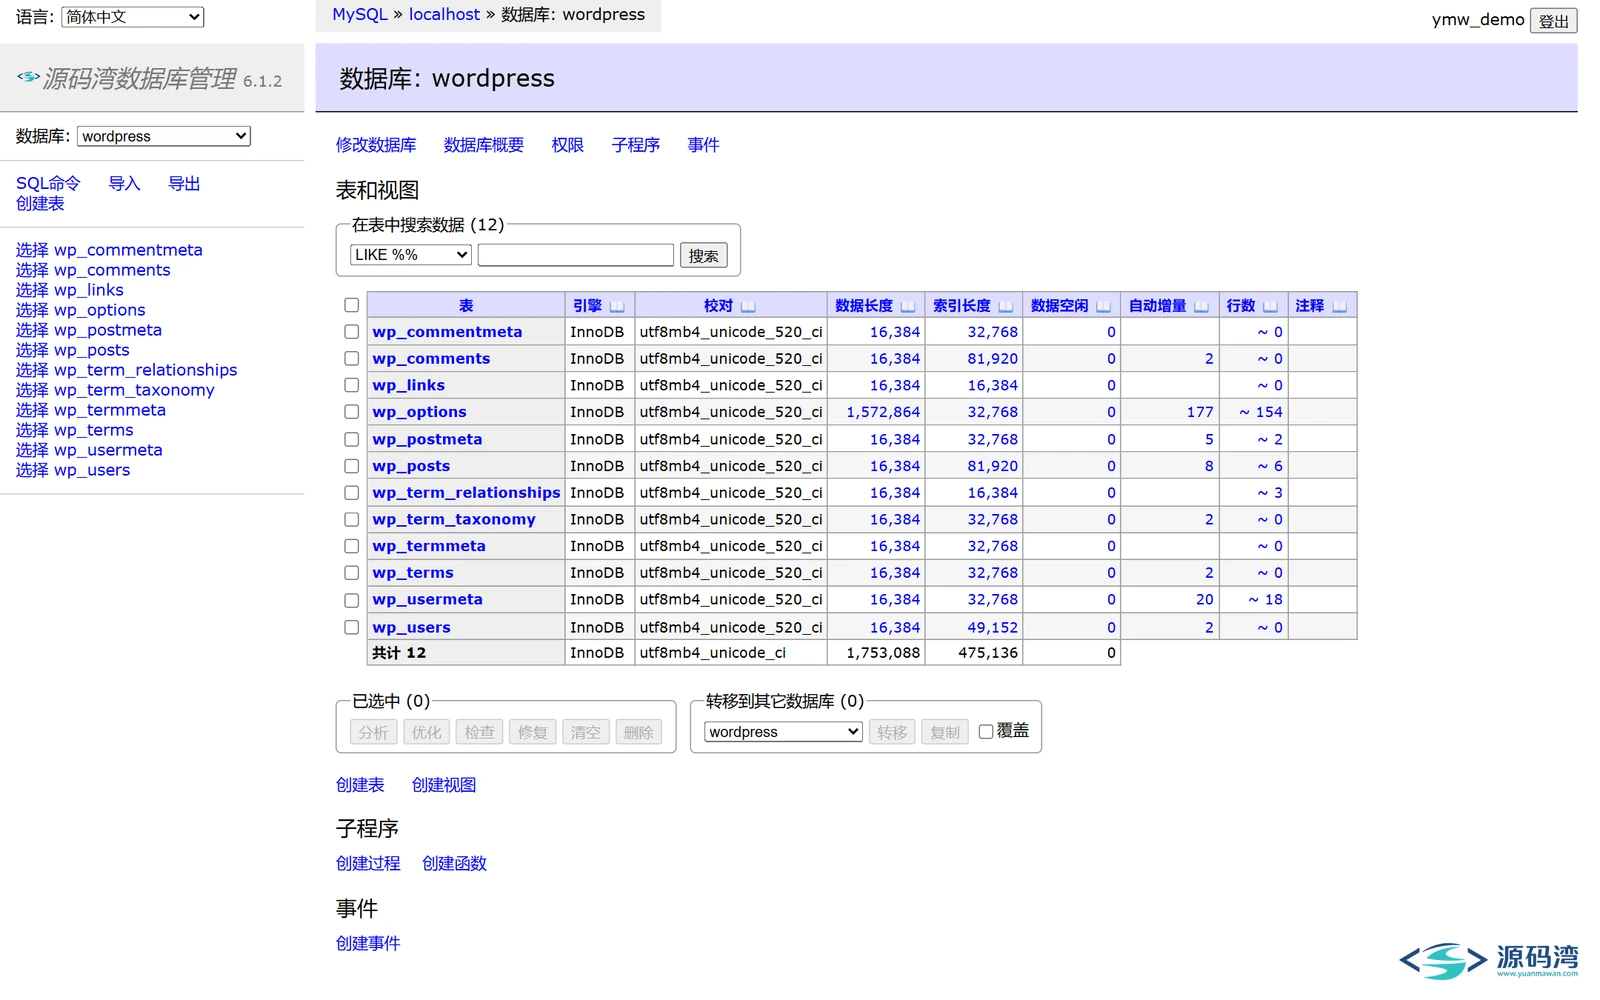
Task: Open the 语言 language dropdown
Action: [132, 17]
